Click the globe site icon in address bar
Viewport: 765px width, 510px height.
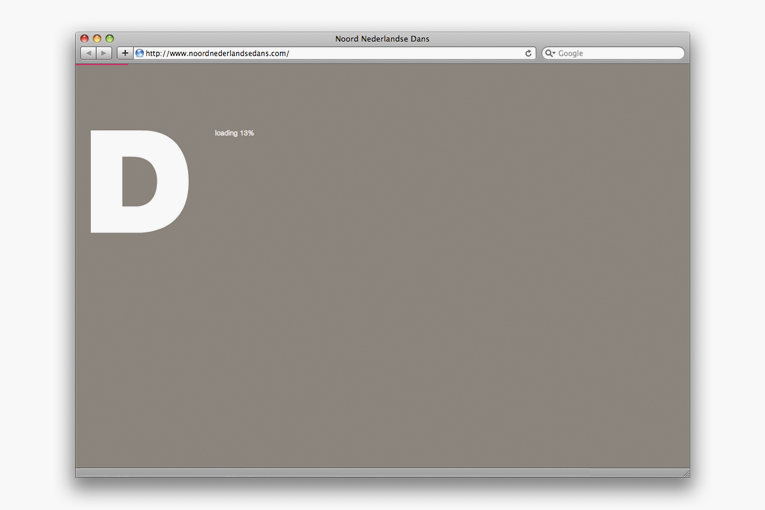[x=140, y=53]
